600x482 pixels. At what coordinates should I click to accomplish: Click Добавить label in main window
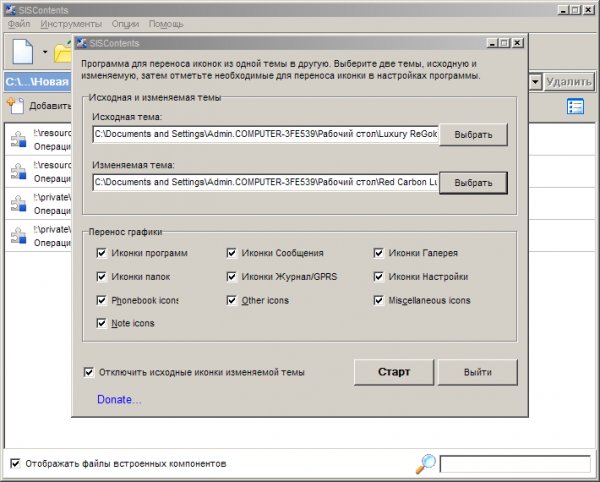(x=50, y=106)
